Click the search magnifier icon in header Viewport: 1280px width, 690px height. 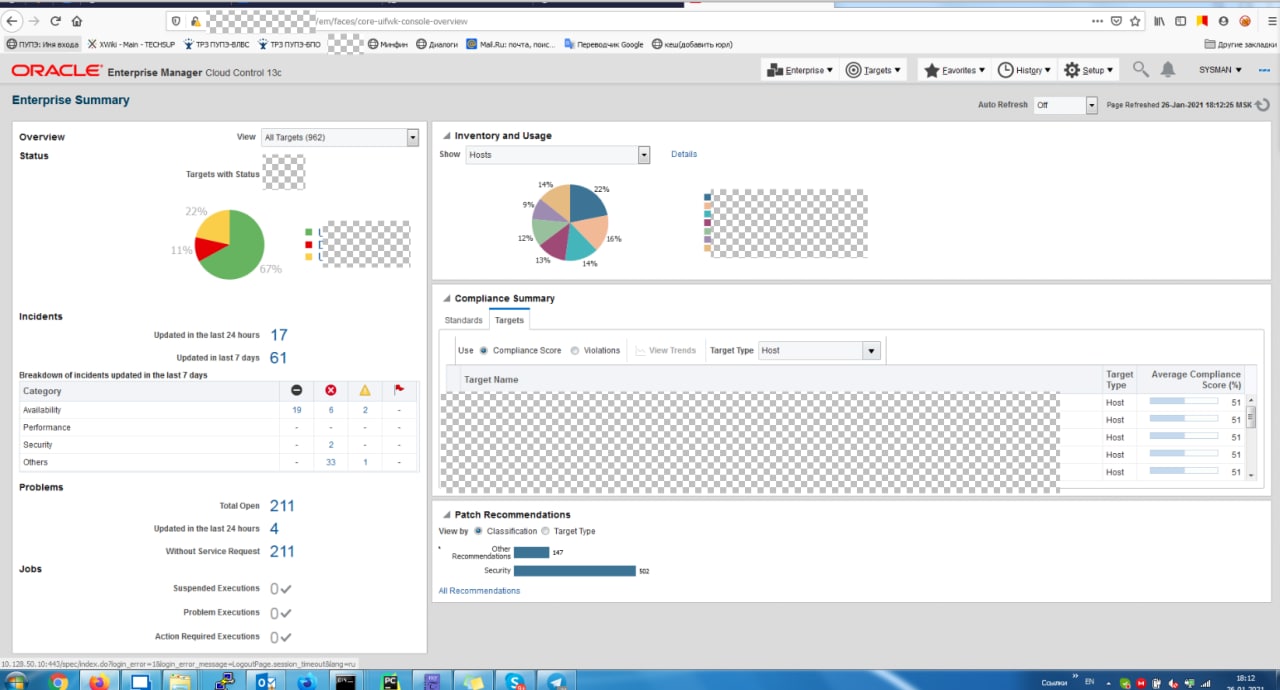(x=1140, y=69)
